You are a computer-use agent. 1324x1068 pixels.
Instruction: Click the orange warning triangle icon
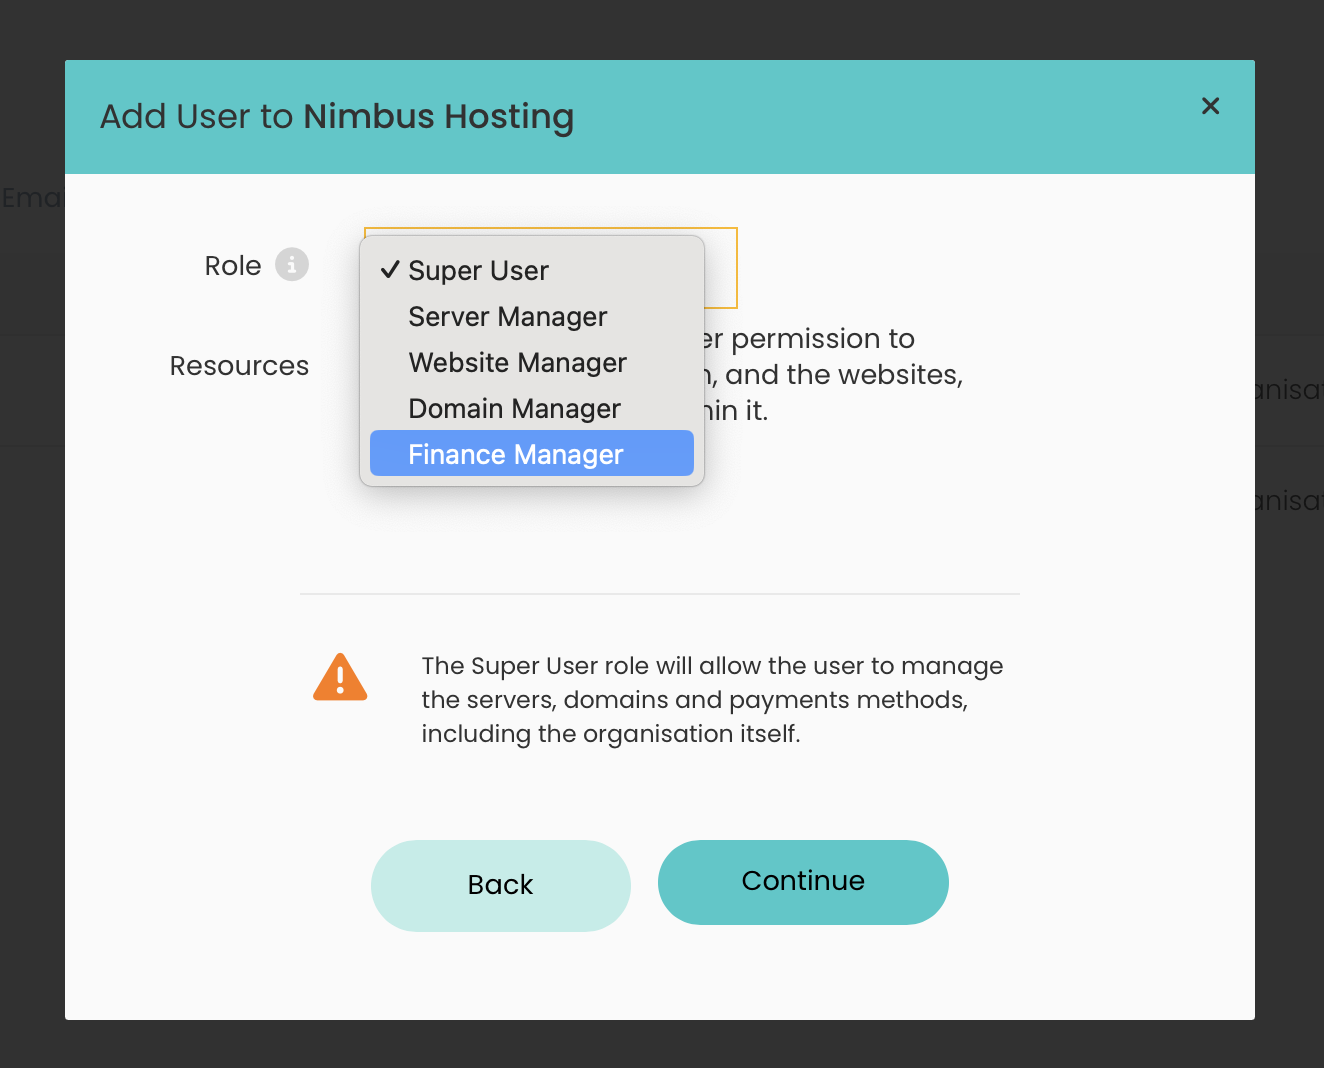pyautogui.click(x=340, y=678)
